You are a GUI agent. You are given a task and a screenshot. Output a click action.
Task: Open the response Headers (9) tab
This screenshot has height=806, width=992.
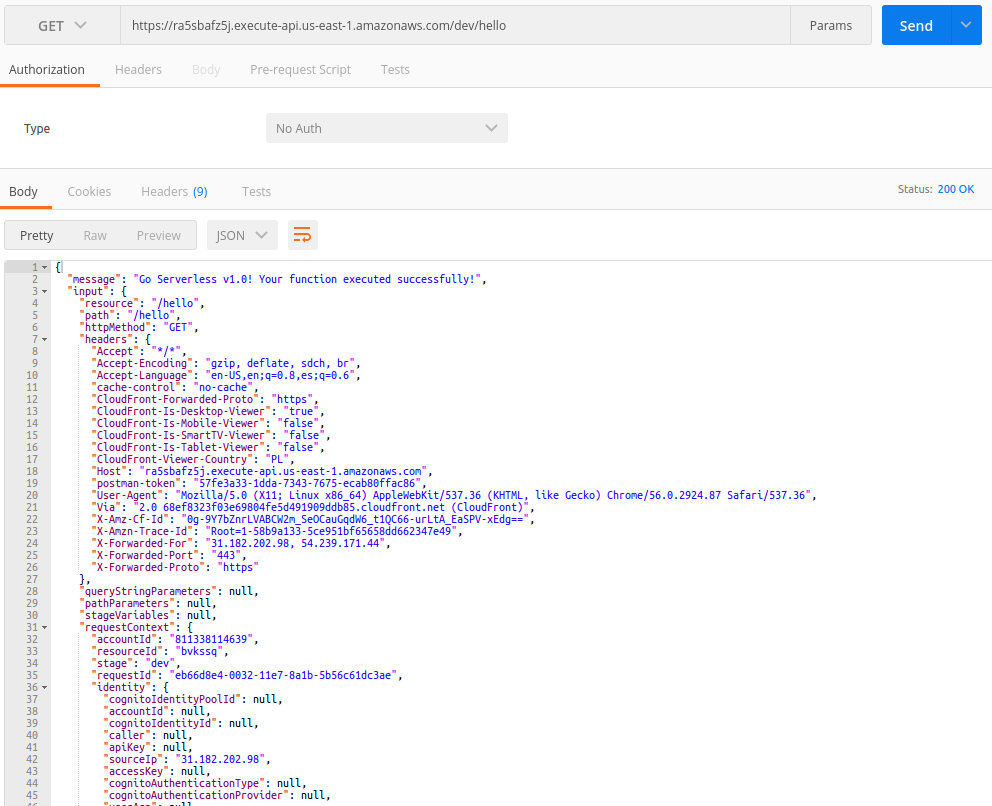coord(174,192)
